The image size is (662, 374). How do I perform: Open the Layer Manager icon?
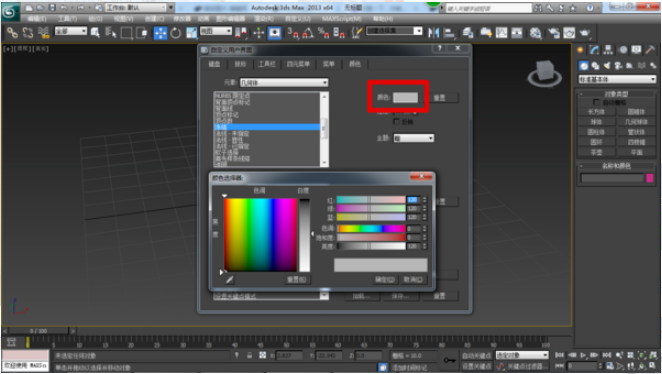pos(467,33)
